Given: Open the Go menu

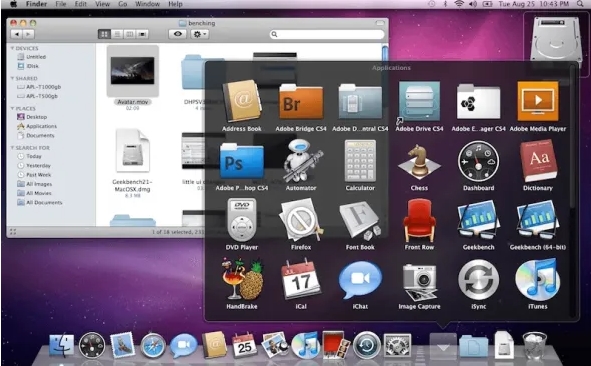Looking at the screenshot, I should coord(122,4).
